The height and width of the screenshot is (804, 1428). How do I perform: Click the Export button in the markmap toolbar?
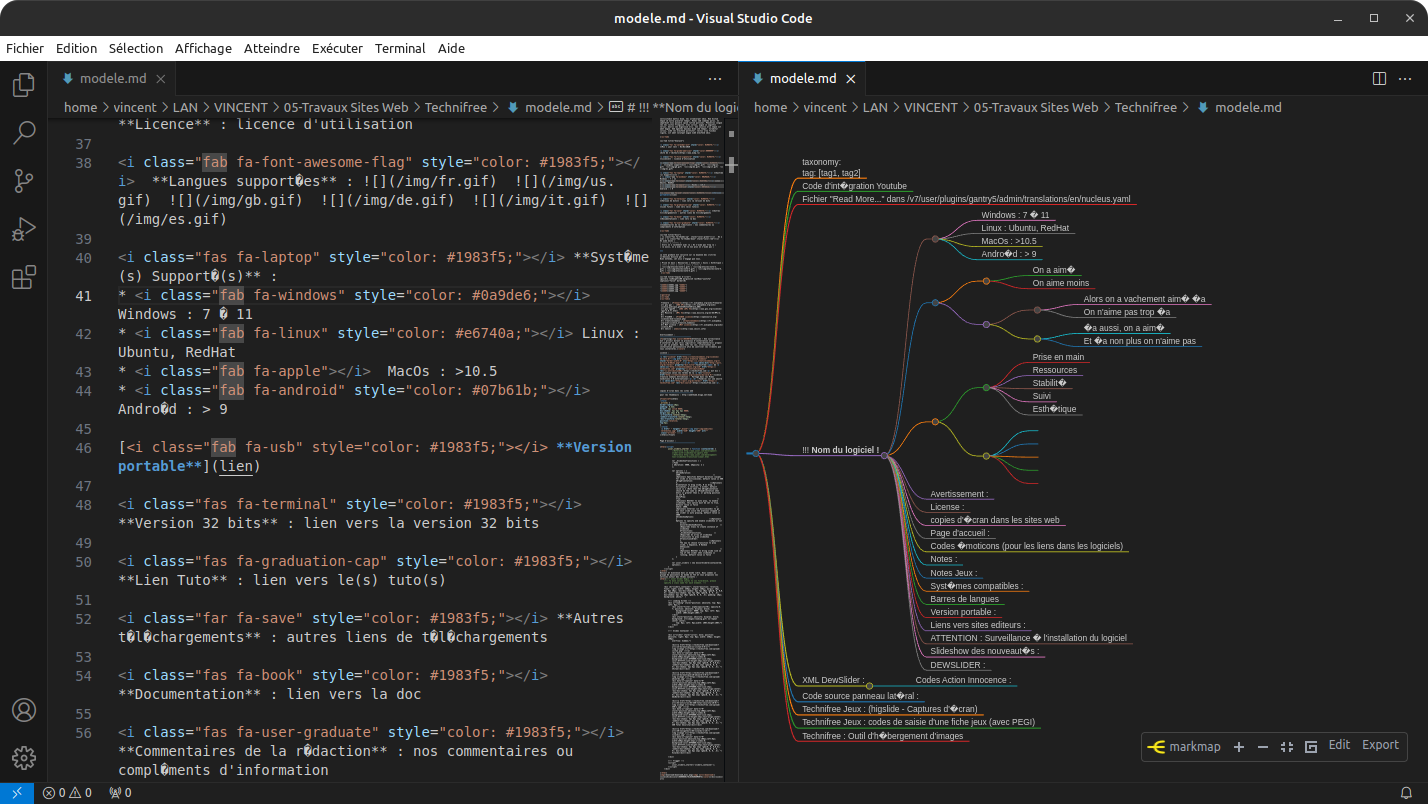pos(1380,745)
